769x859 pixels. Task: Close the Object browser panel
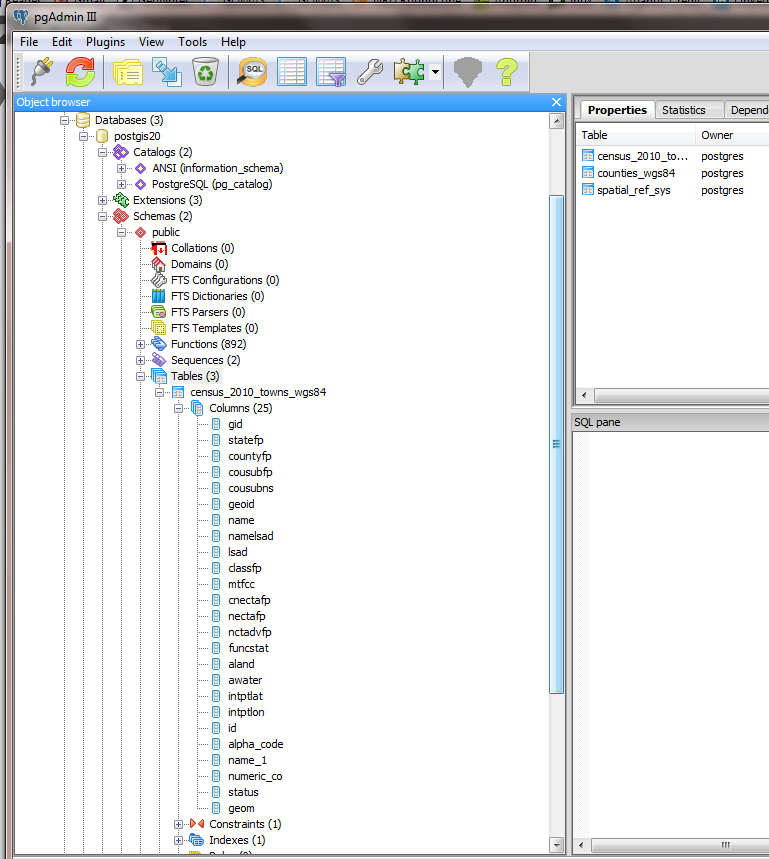click(556, 102)
